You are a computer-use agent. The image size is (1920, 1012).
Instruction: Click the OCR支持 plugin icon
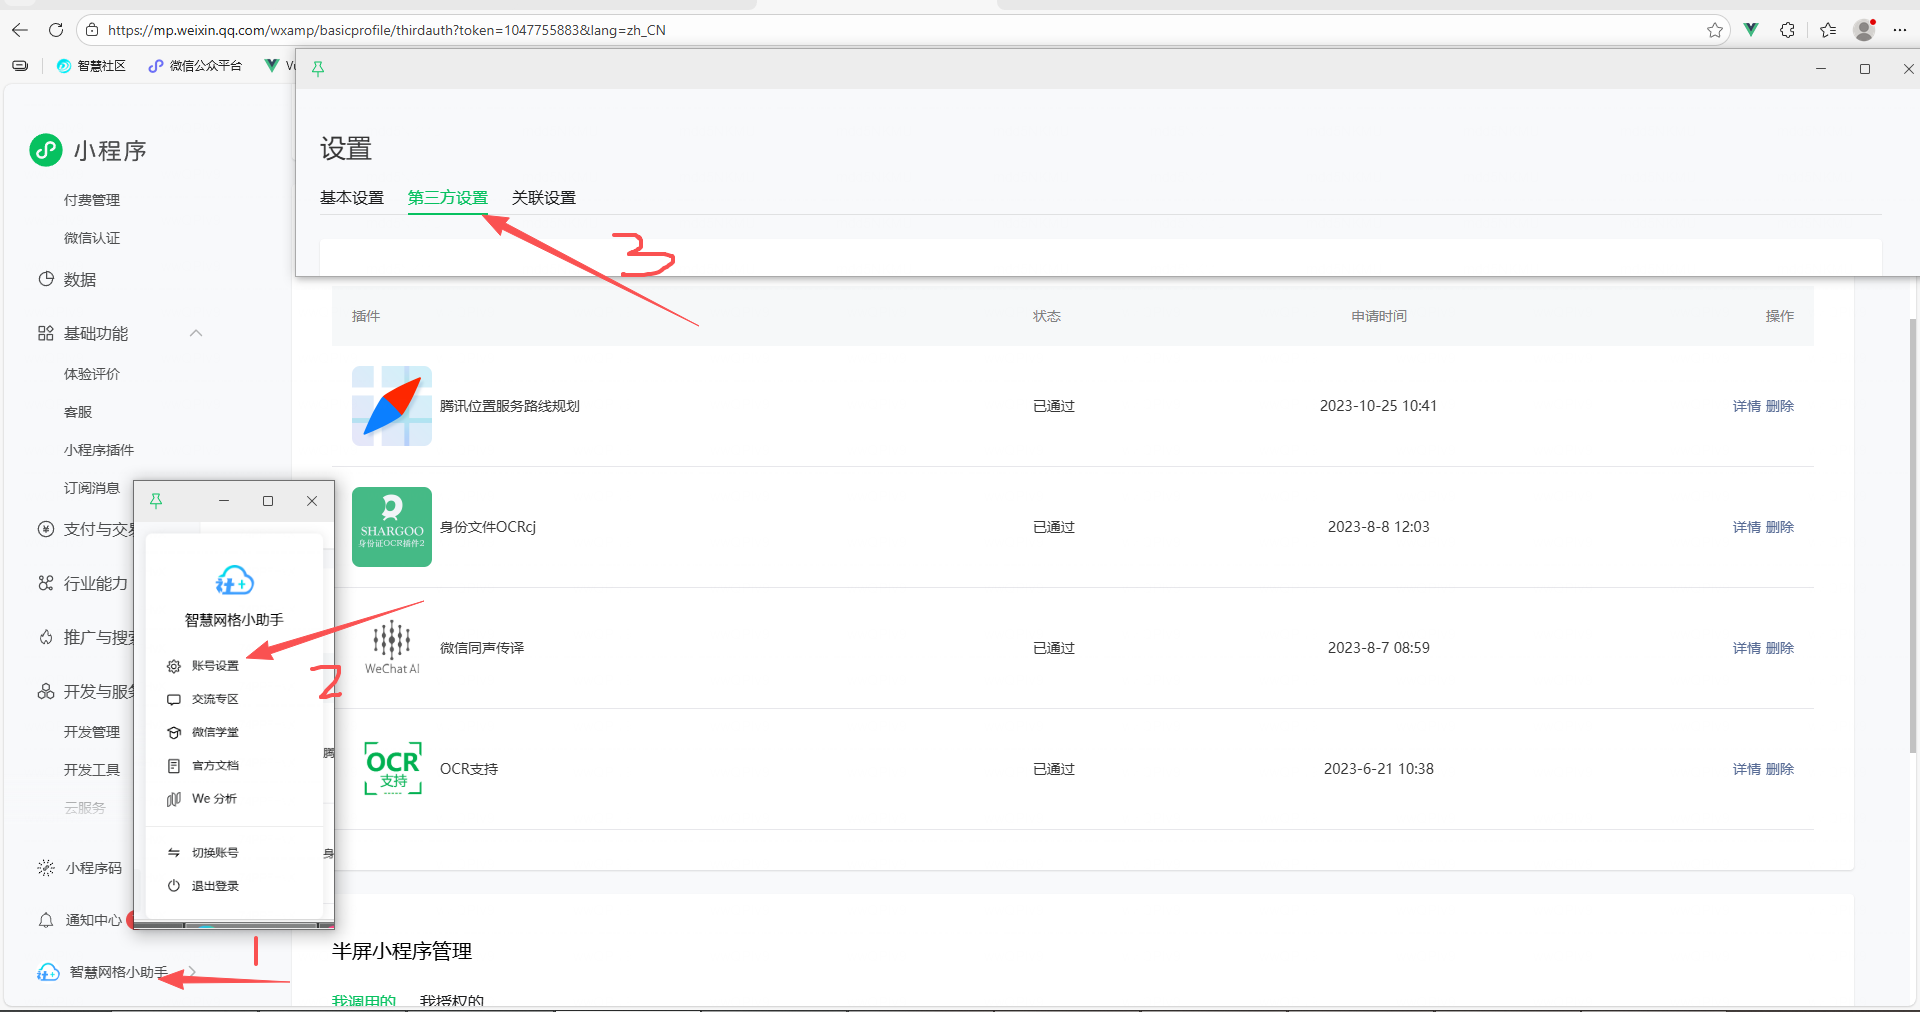click(x=392, y=769)
